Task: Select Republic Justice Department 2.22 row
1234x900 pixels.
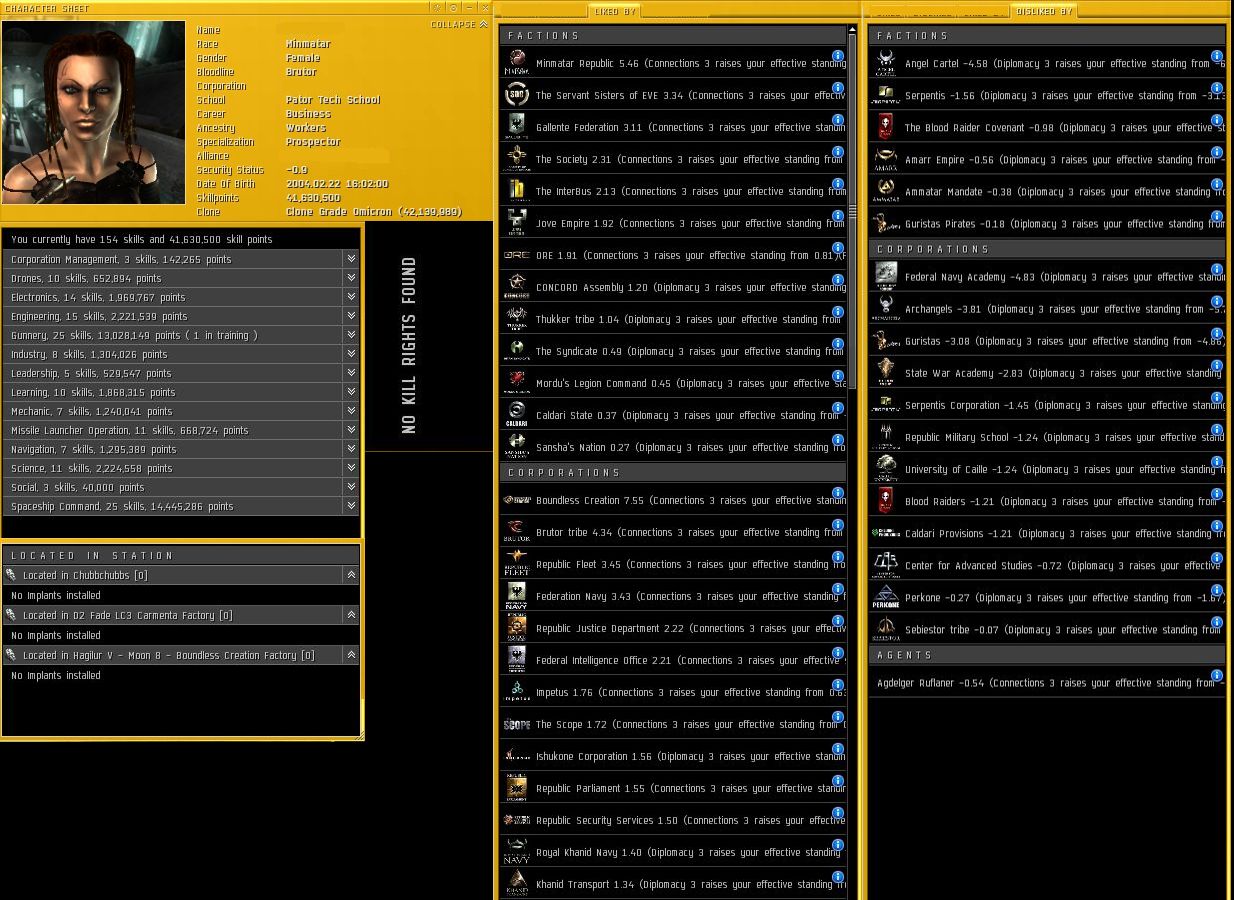Action: [672, 628]
